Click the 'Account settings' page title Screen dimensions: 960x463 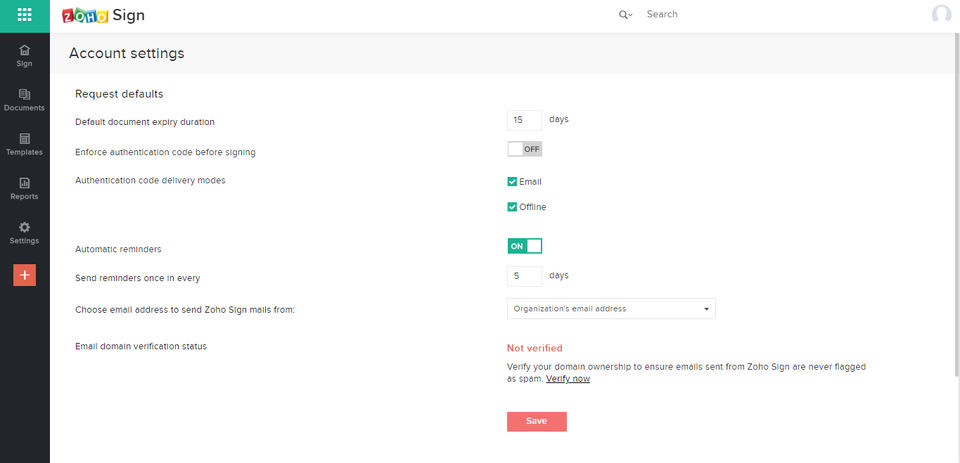point(127,53)
